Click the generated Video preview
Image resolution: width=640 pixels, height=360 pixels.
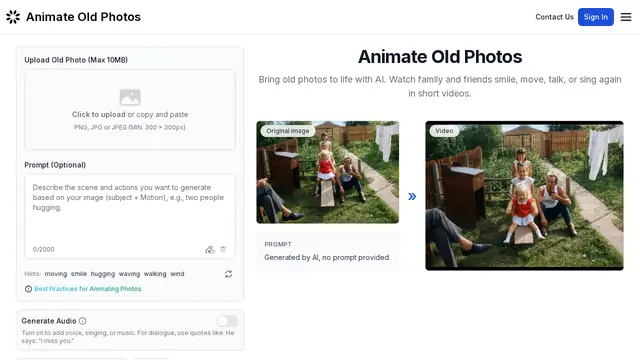(524, 196)
